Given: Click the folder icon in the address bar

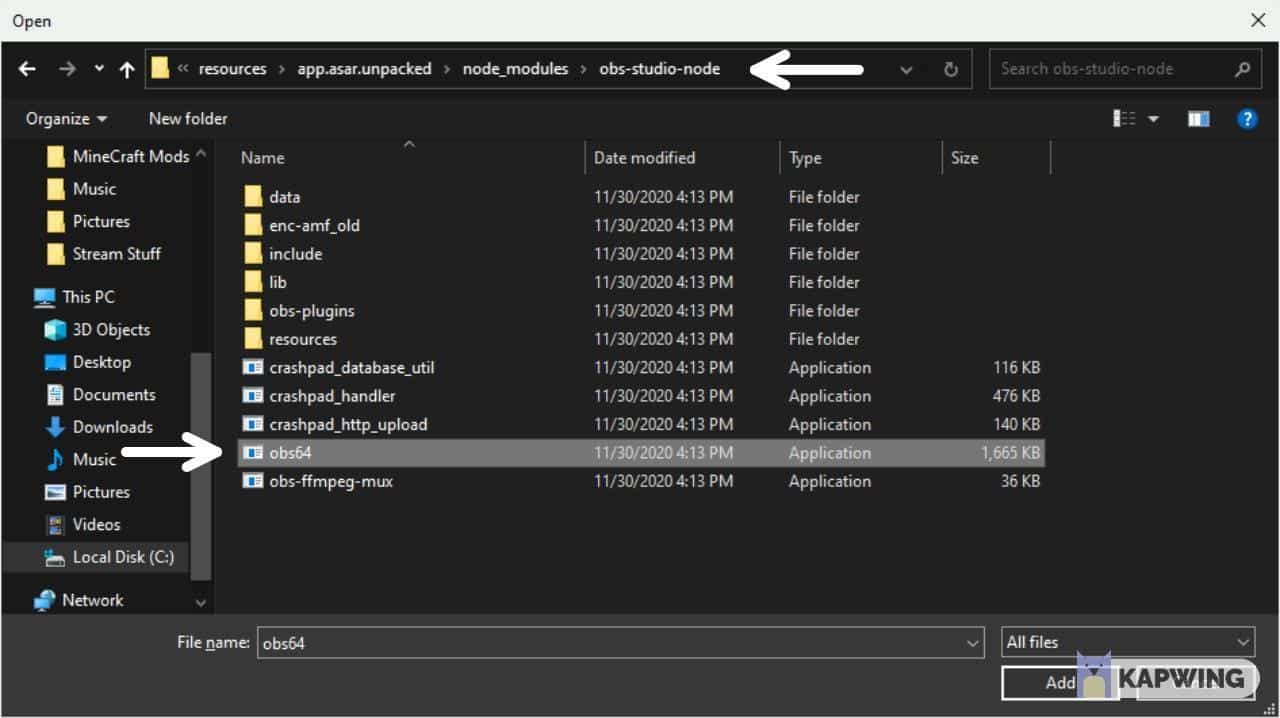Looking at the screenshot, I should 160,69.
